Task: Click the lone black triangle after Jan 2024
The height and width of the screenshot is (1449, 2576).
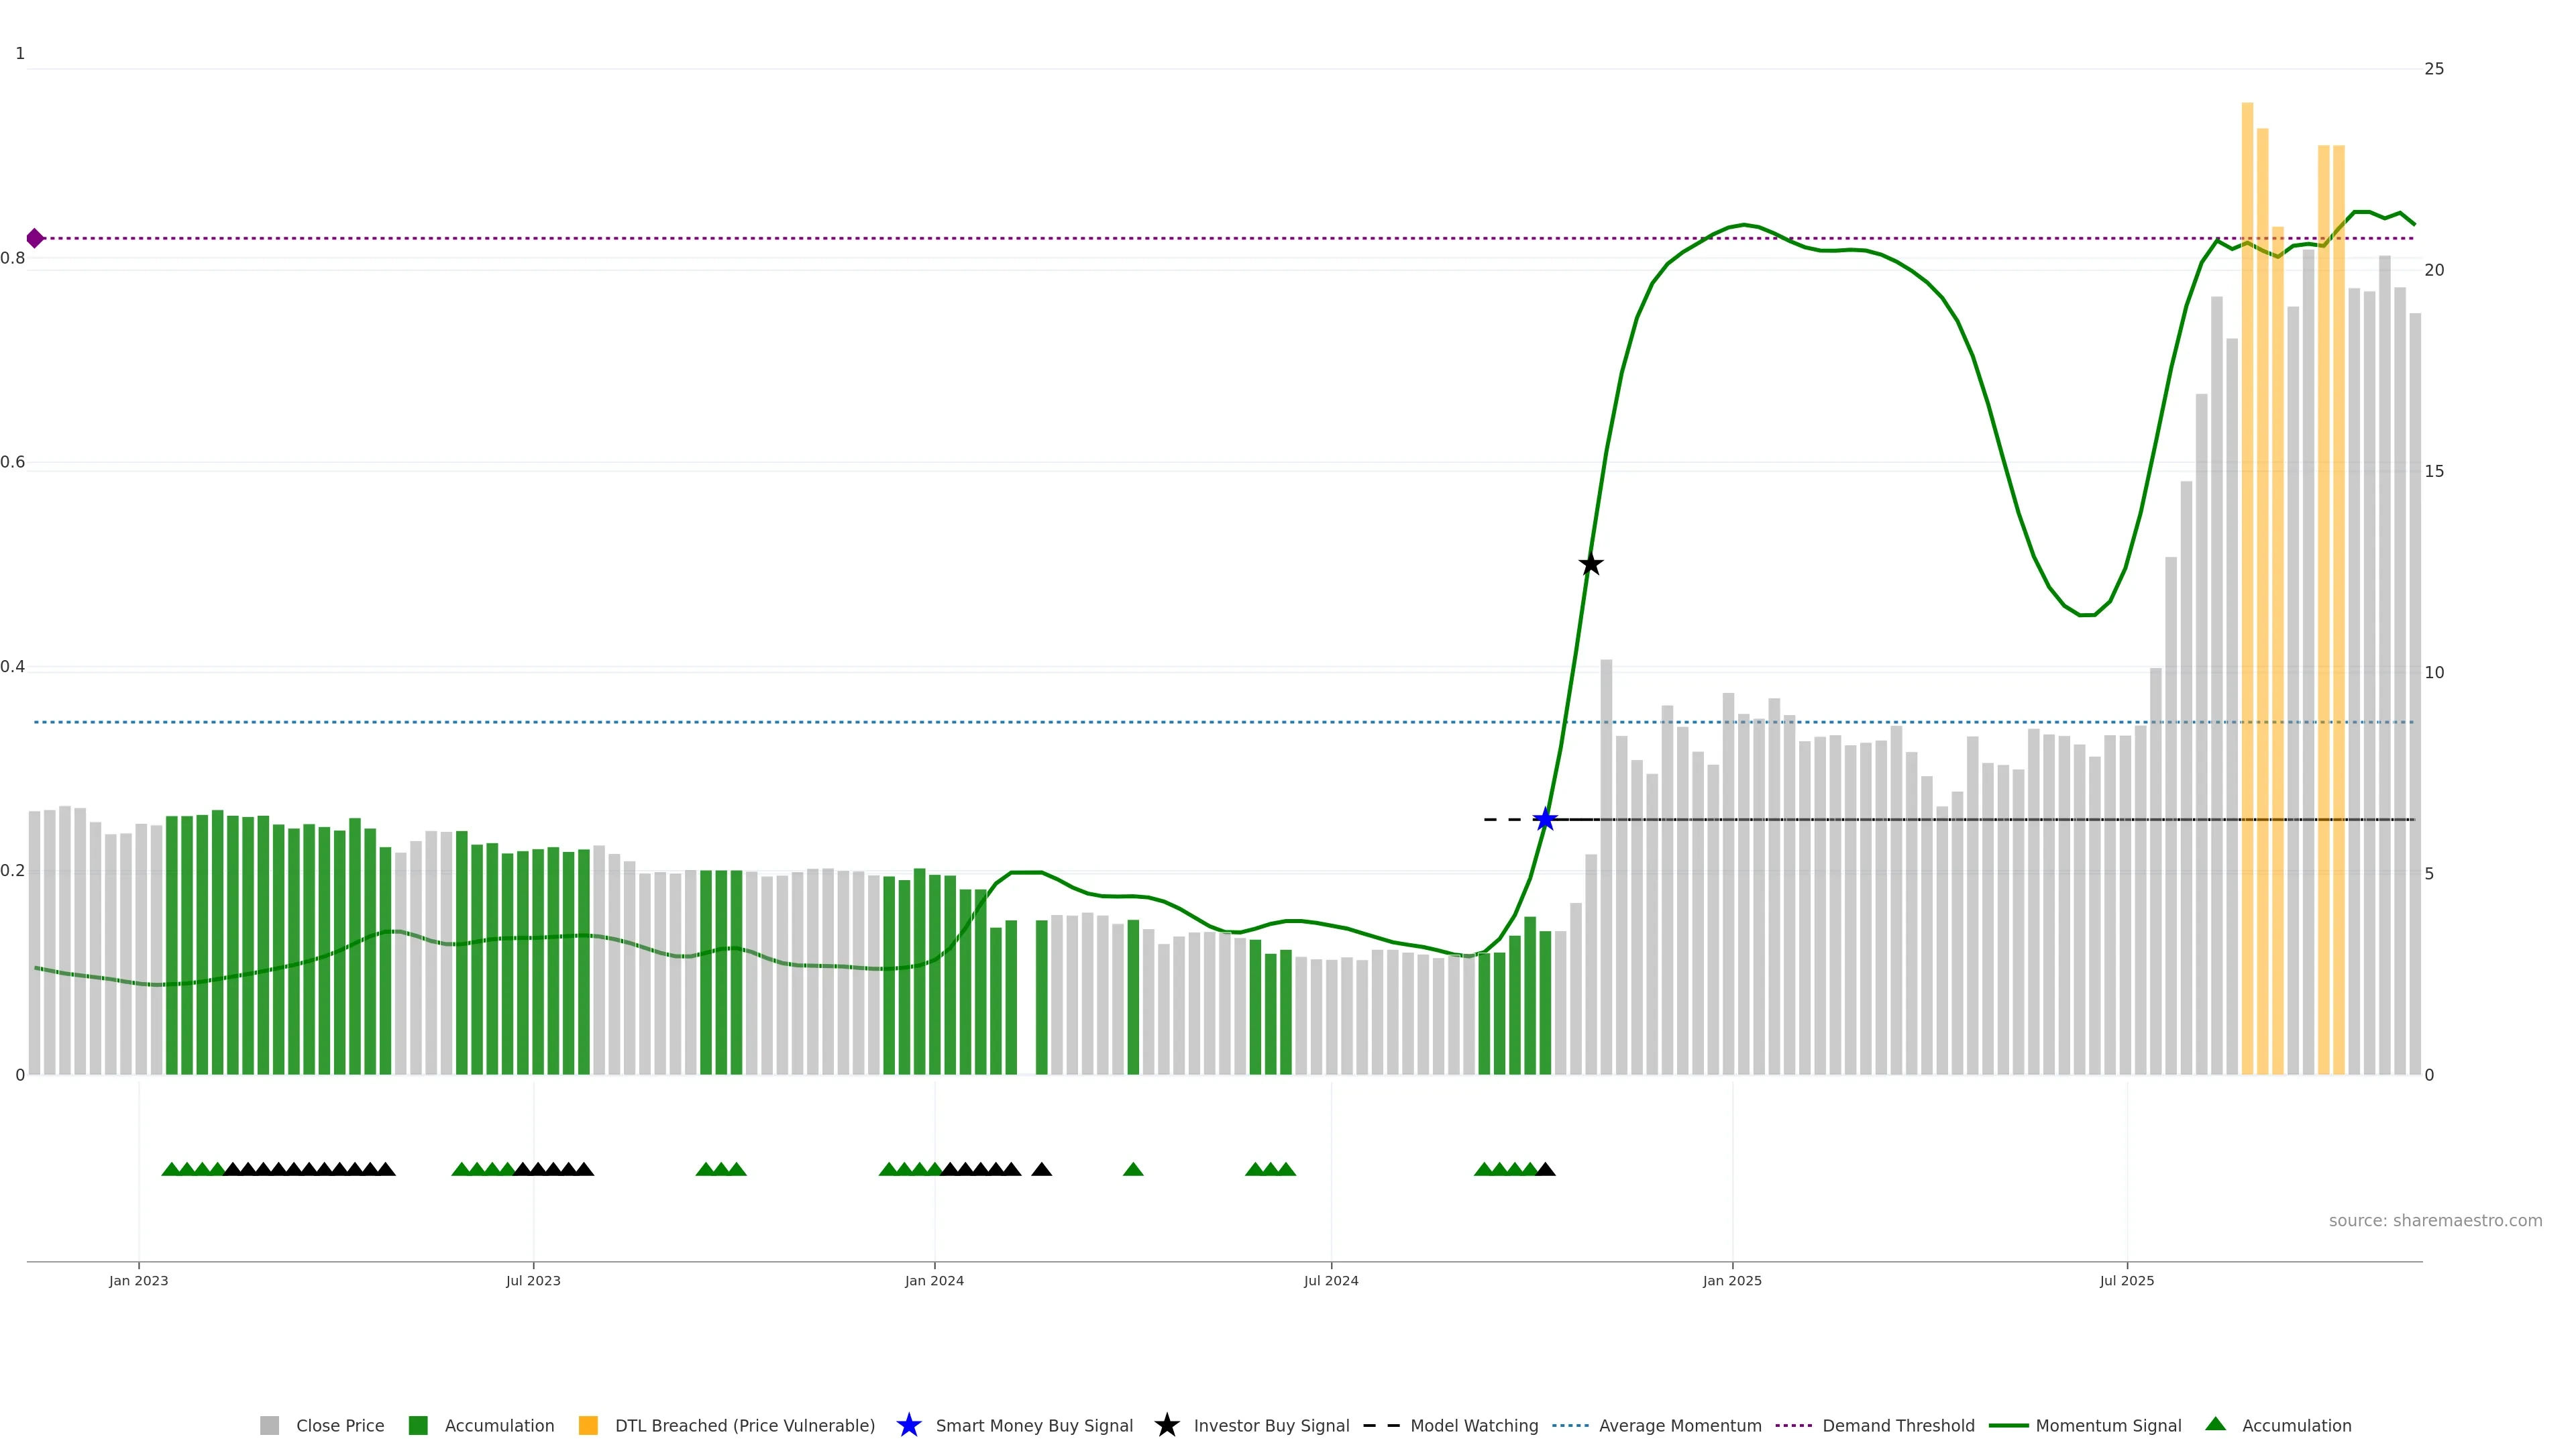Action: pyautogui.click(x=1041, y=1169)
